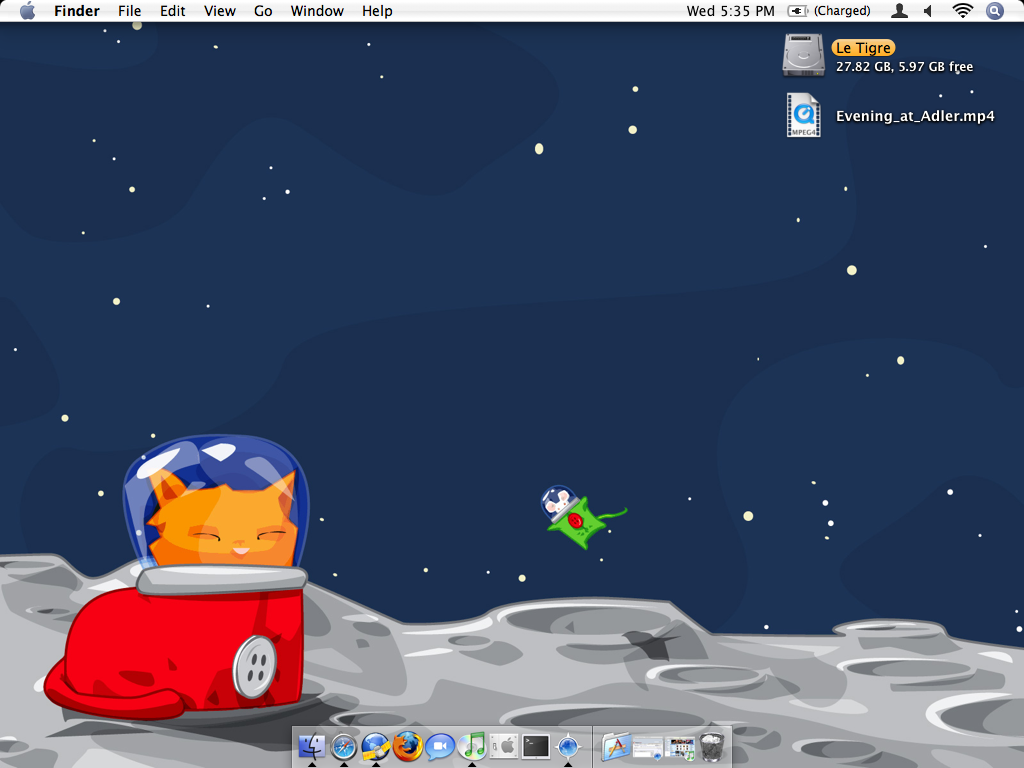Click the Wed 5:35 PM clock
Screen dimensions: 1024x768
[730, 11]
